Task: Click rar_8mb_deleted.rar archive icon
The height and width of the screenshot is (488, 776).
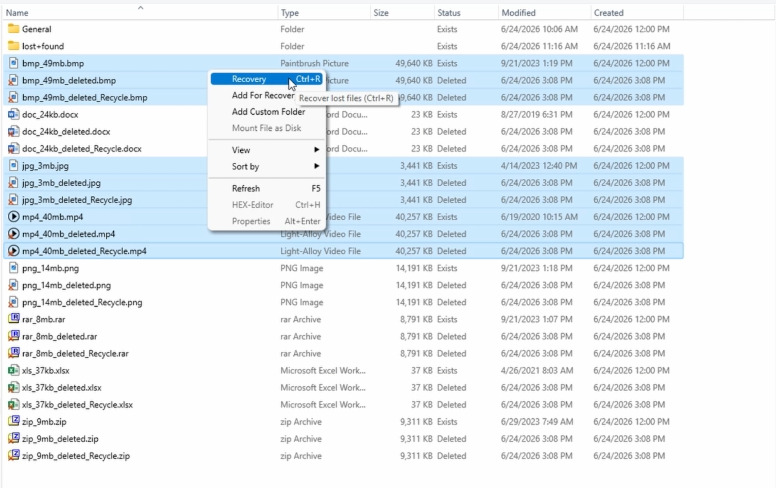Action: 13,336
